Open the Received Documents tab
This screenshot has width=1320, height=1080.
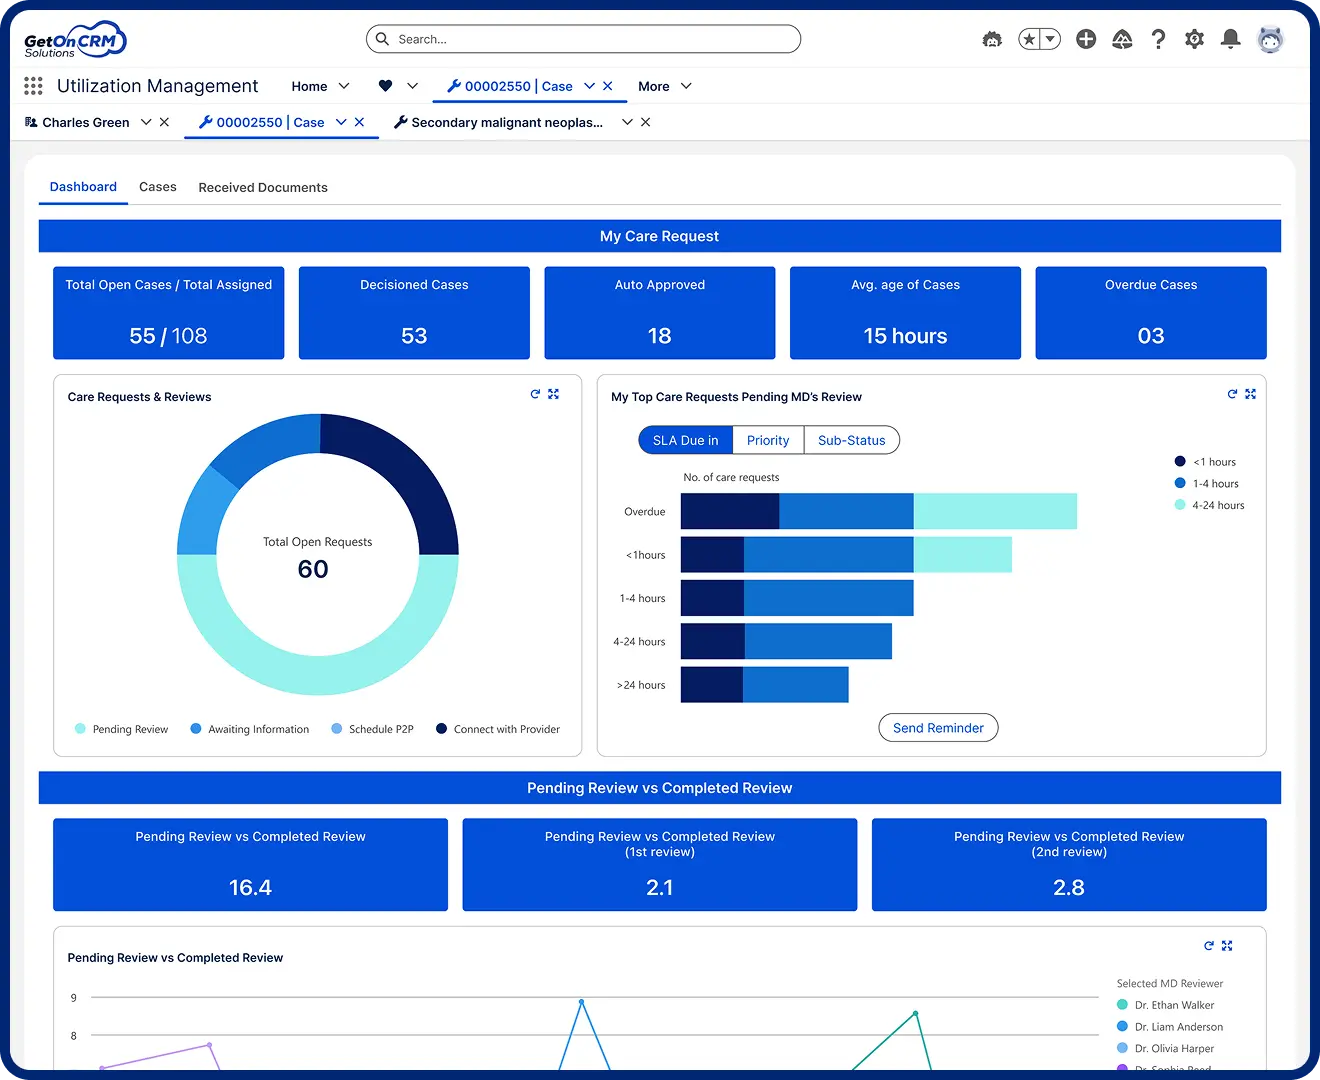tap(263, 188)
